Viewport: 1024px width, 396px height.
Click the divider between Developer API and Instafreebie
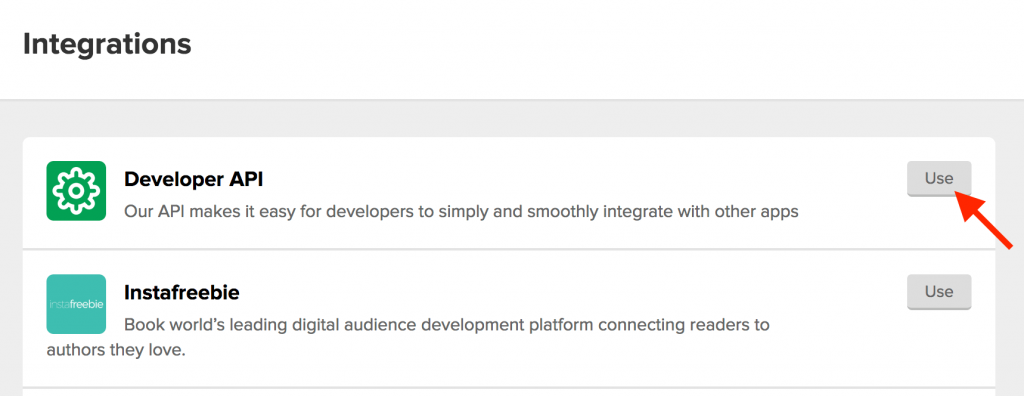coord(509,249)
